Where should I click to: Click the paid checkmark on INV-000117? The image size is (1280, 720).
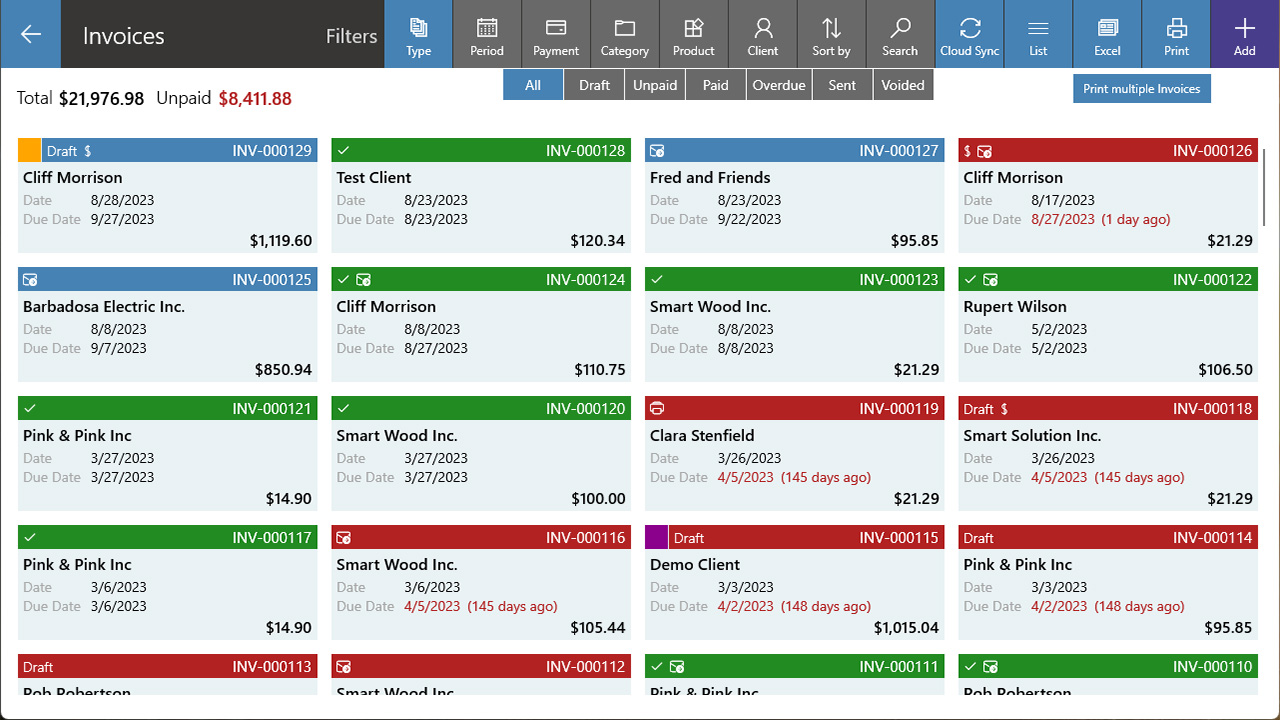[x=30, y=538]
